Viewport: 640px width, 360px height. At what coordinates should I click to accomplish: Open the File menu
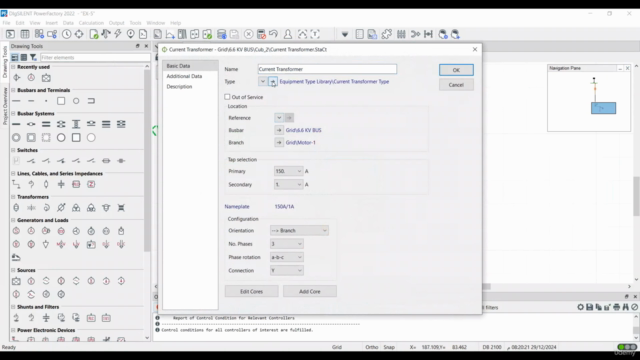(7, 23)
